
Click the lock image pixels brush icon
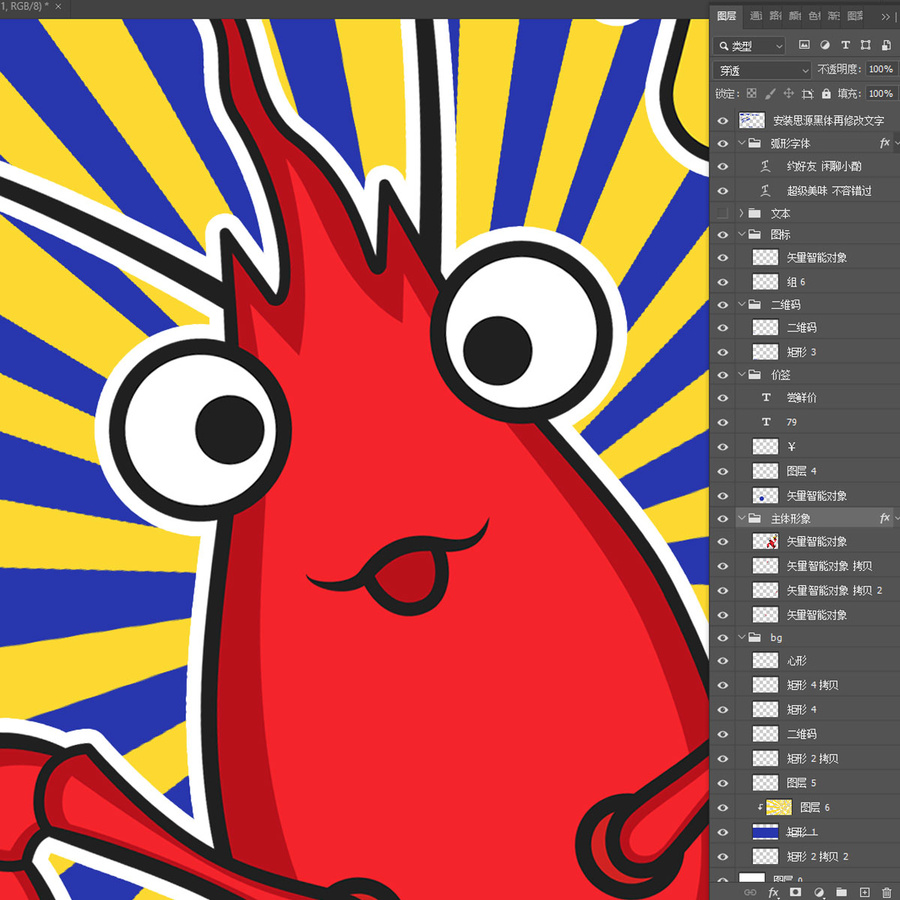770,94
